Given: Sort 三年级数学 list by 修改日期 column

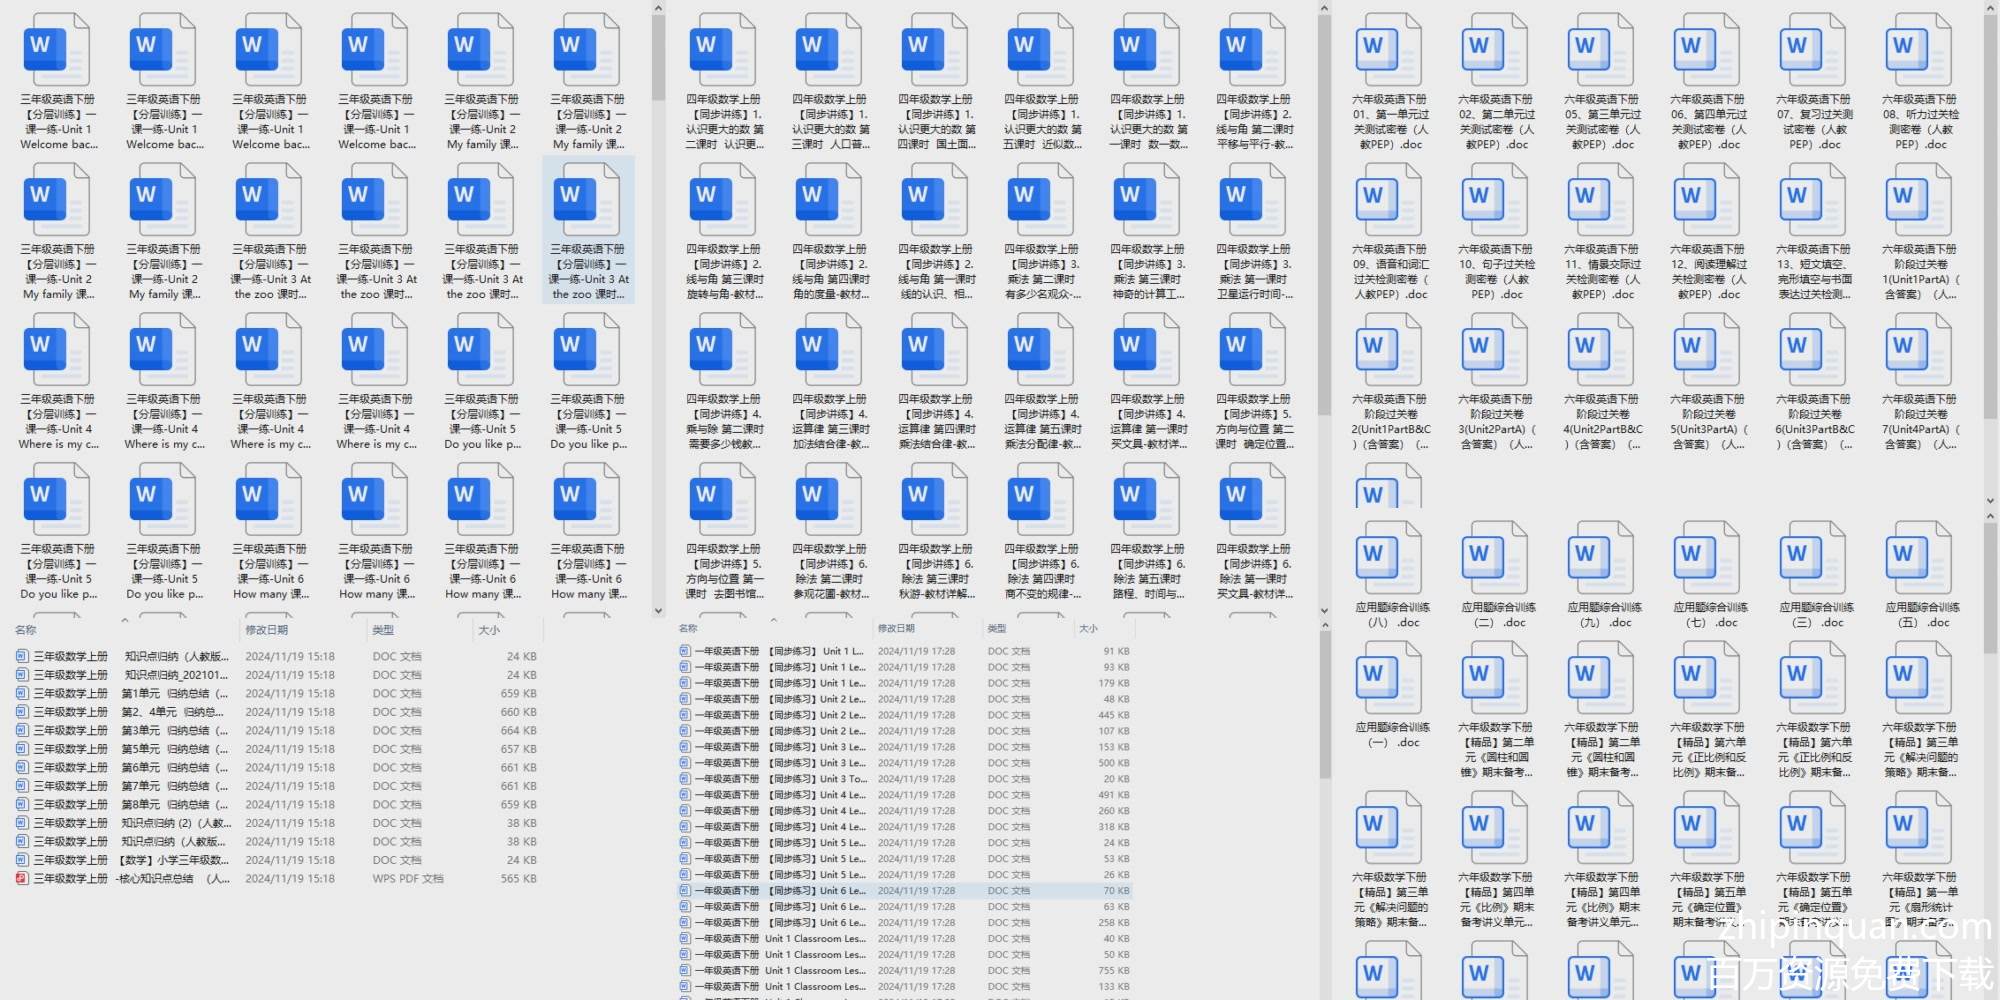Looking at the screenshot, I should point(267,630).
